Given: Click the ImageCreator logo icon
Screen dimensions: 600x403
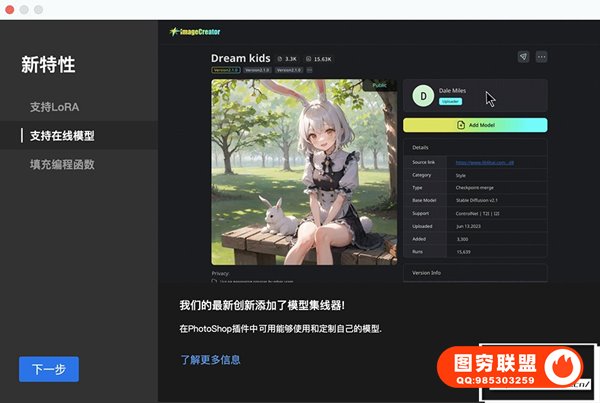Looking at the screenshot, I should 175,32.
